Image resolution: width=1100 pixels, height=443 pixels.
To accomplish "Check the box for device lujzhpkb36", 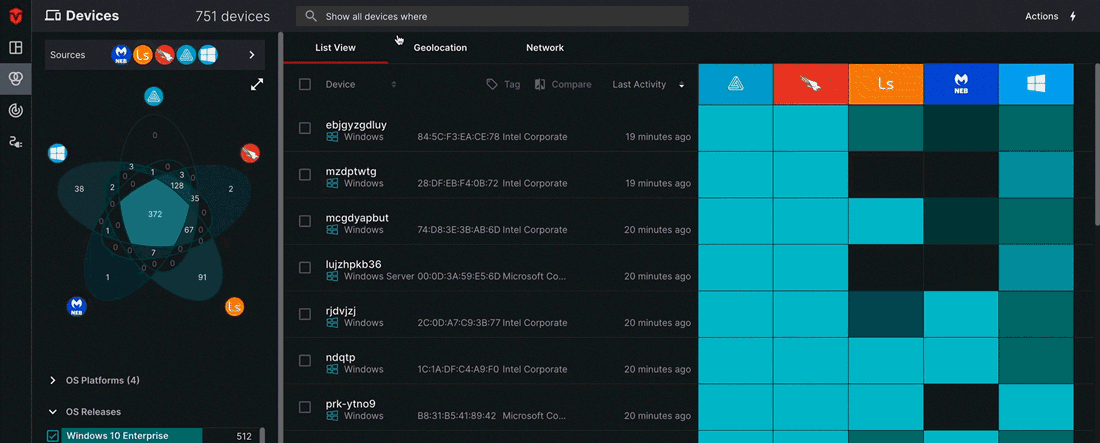I will [304, 267].
